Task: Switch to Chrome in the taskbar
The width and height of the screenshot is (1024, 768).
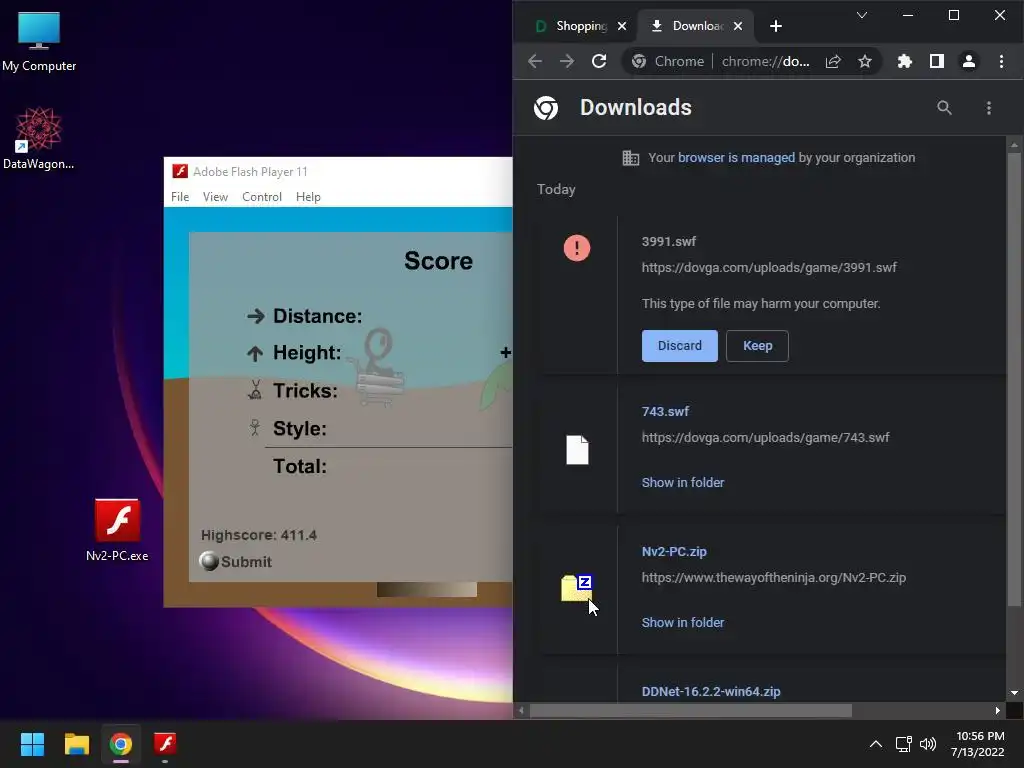Action: (121, 744)
